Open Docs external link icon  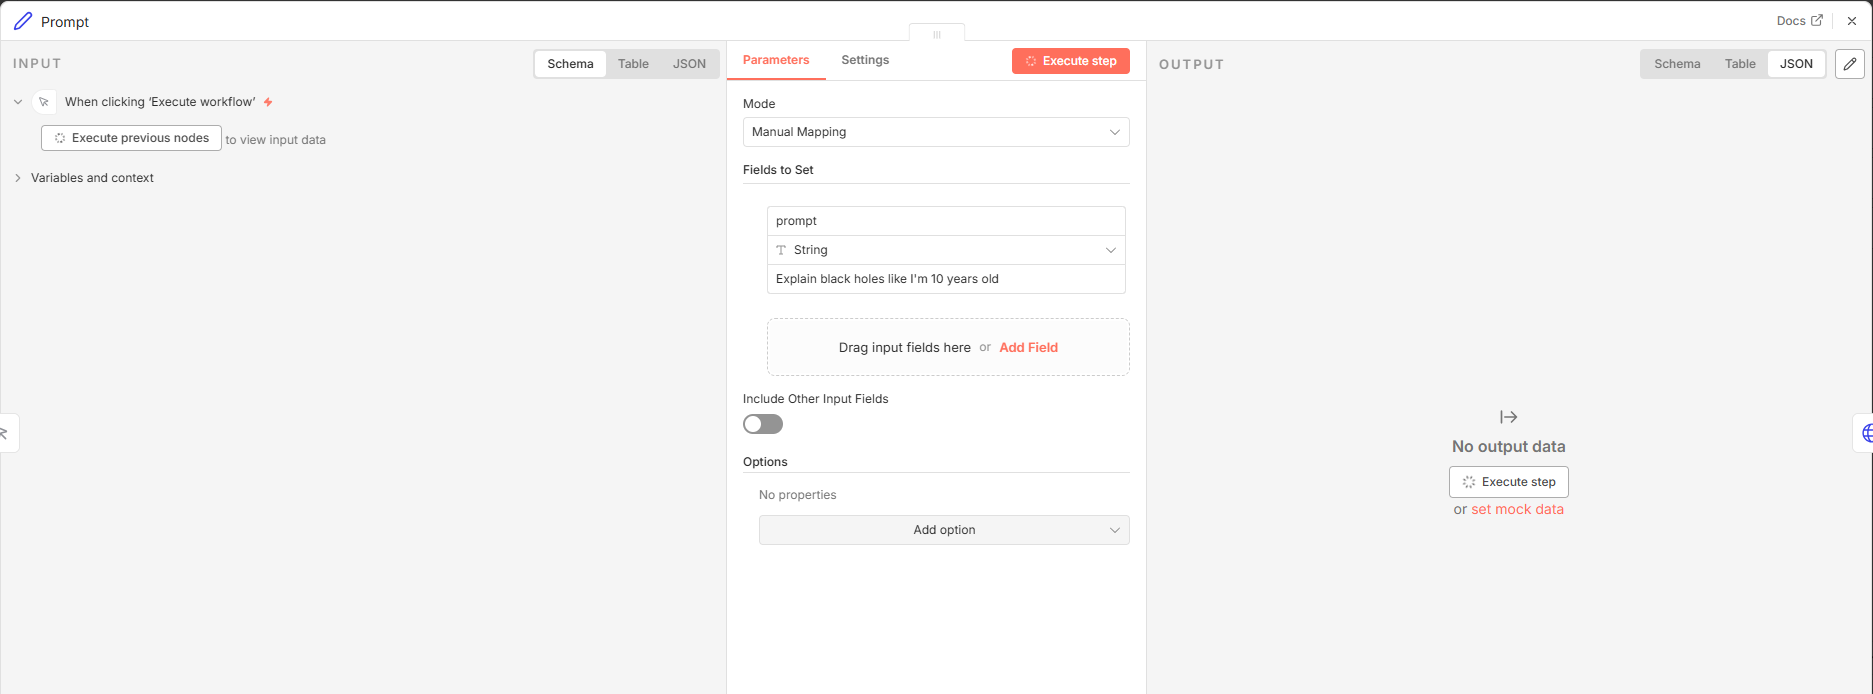[x=1817, y=20]
